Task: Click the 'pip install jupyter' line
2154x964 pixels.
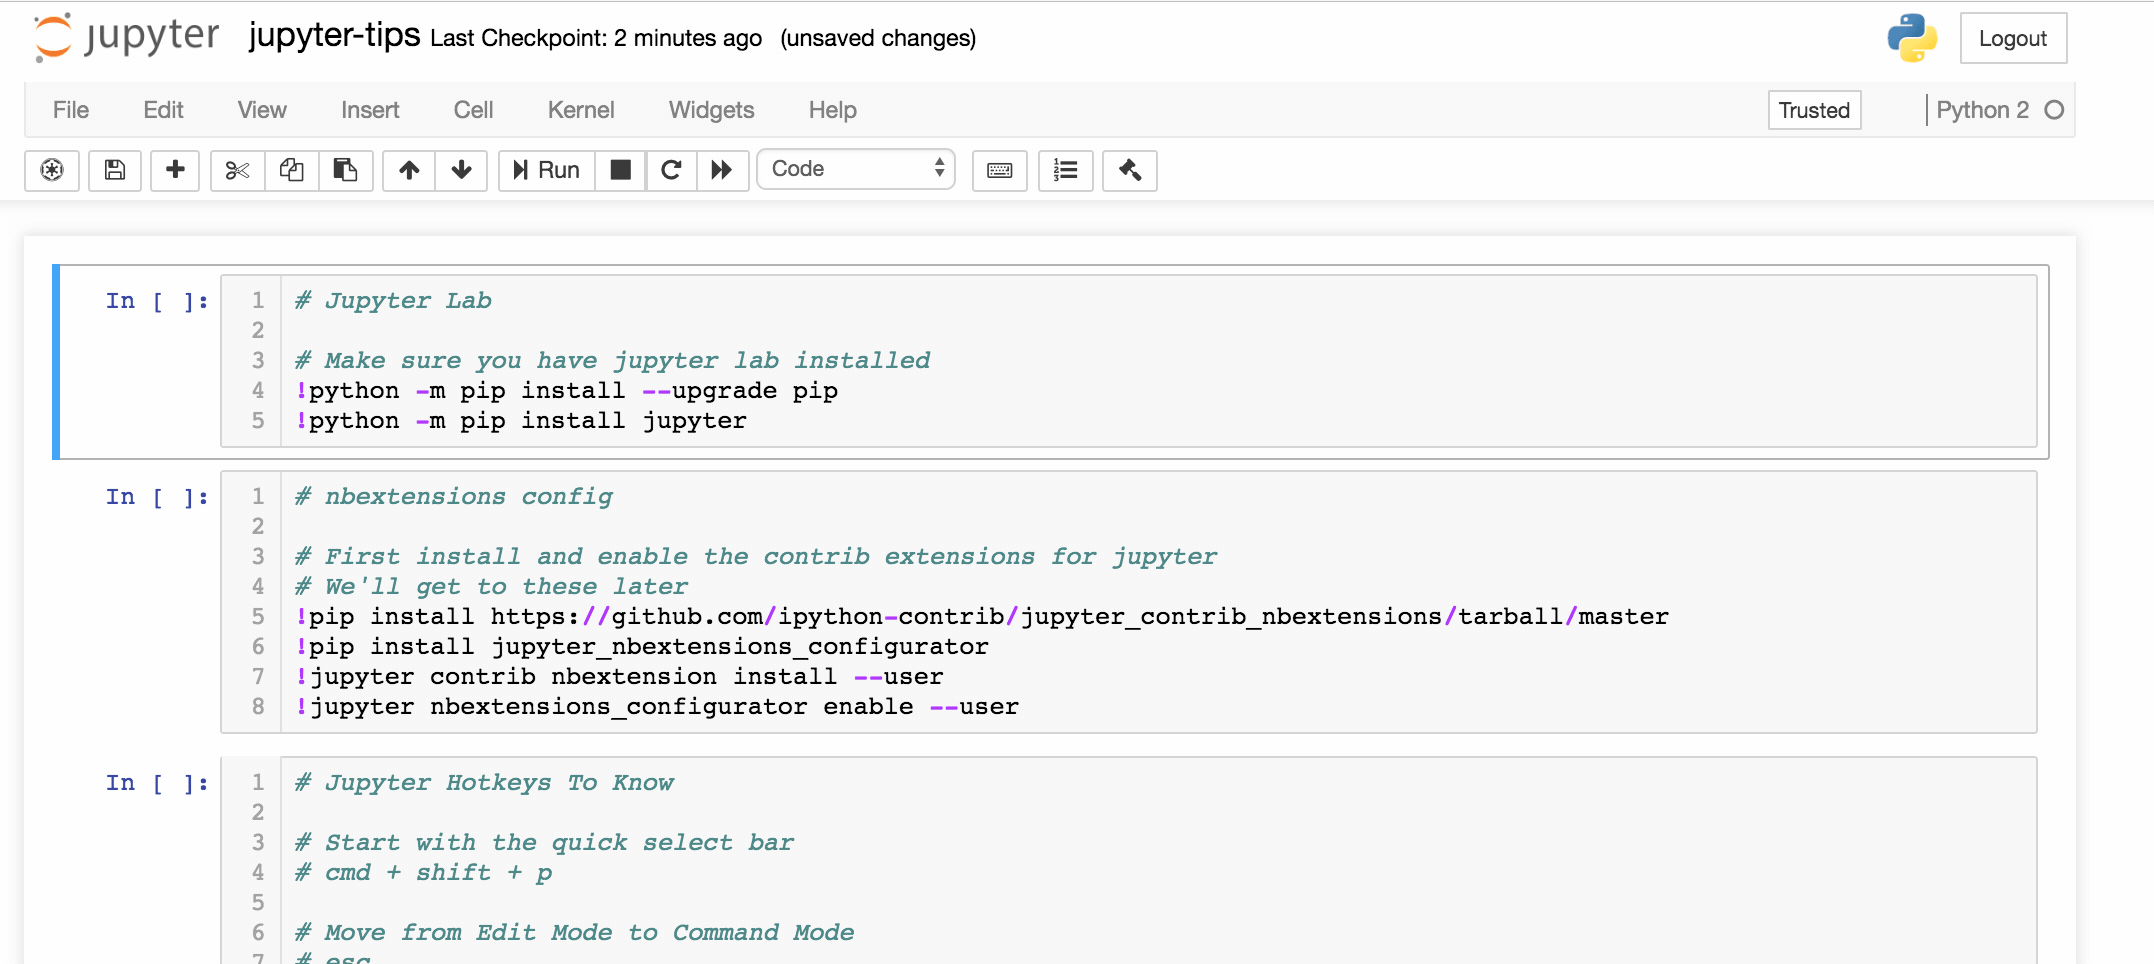Action: coord(521,420)
